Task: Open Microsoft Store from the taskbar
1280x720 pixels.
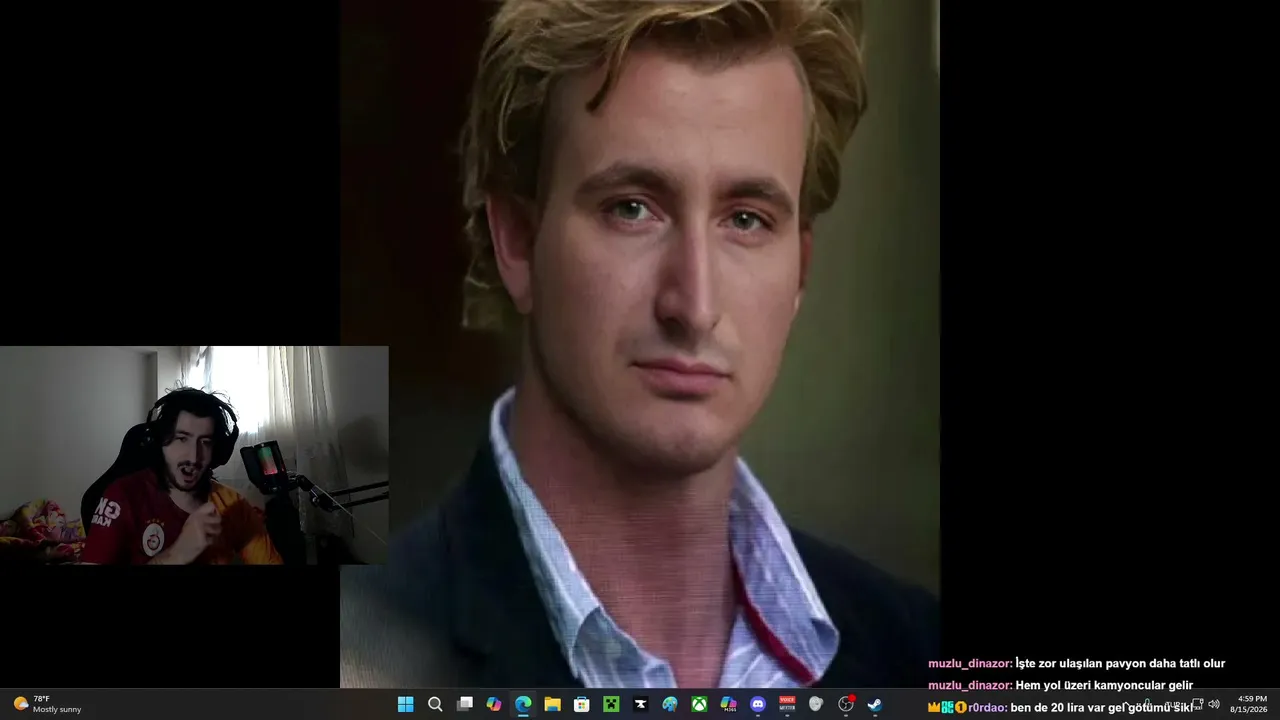Action: click(x=581, y=704)
